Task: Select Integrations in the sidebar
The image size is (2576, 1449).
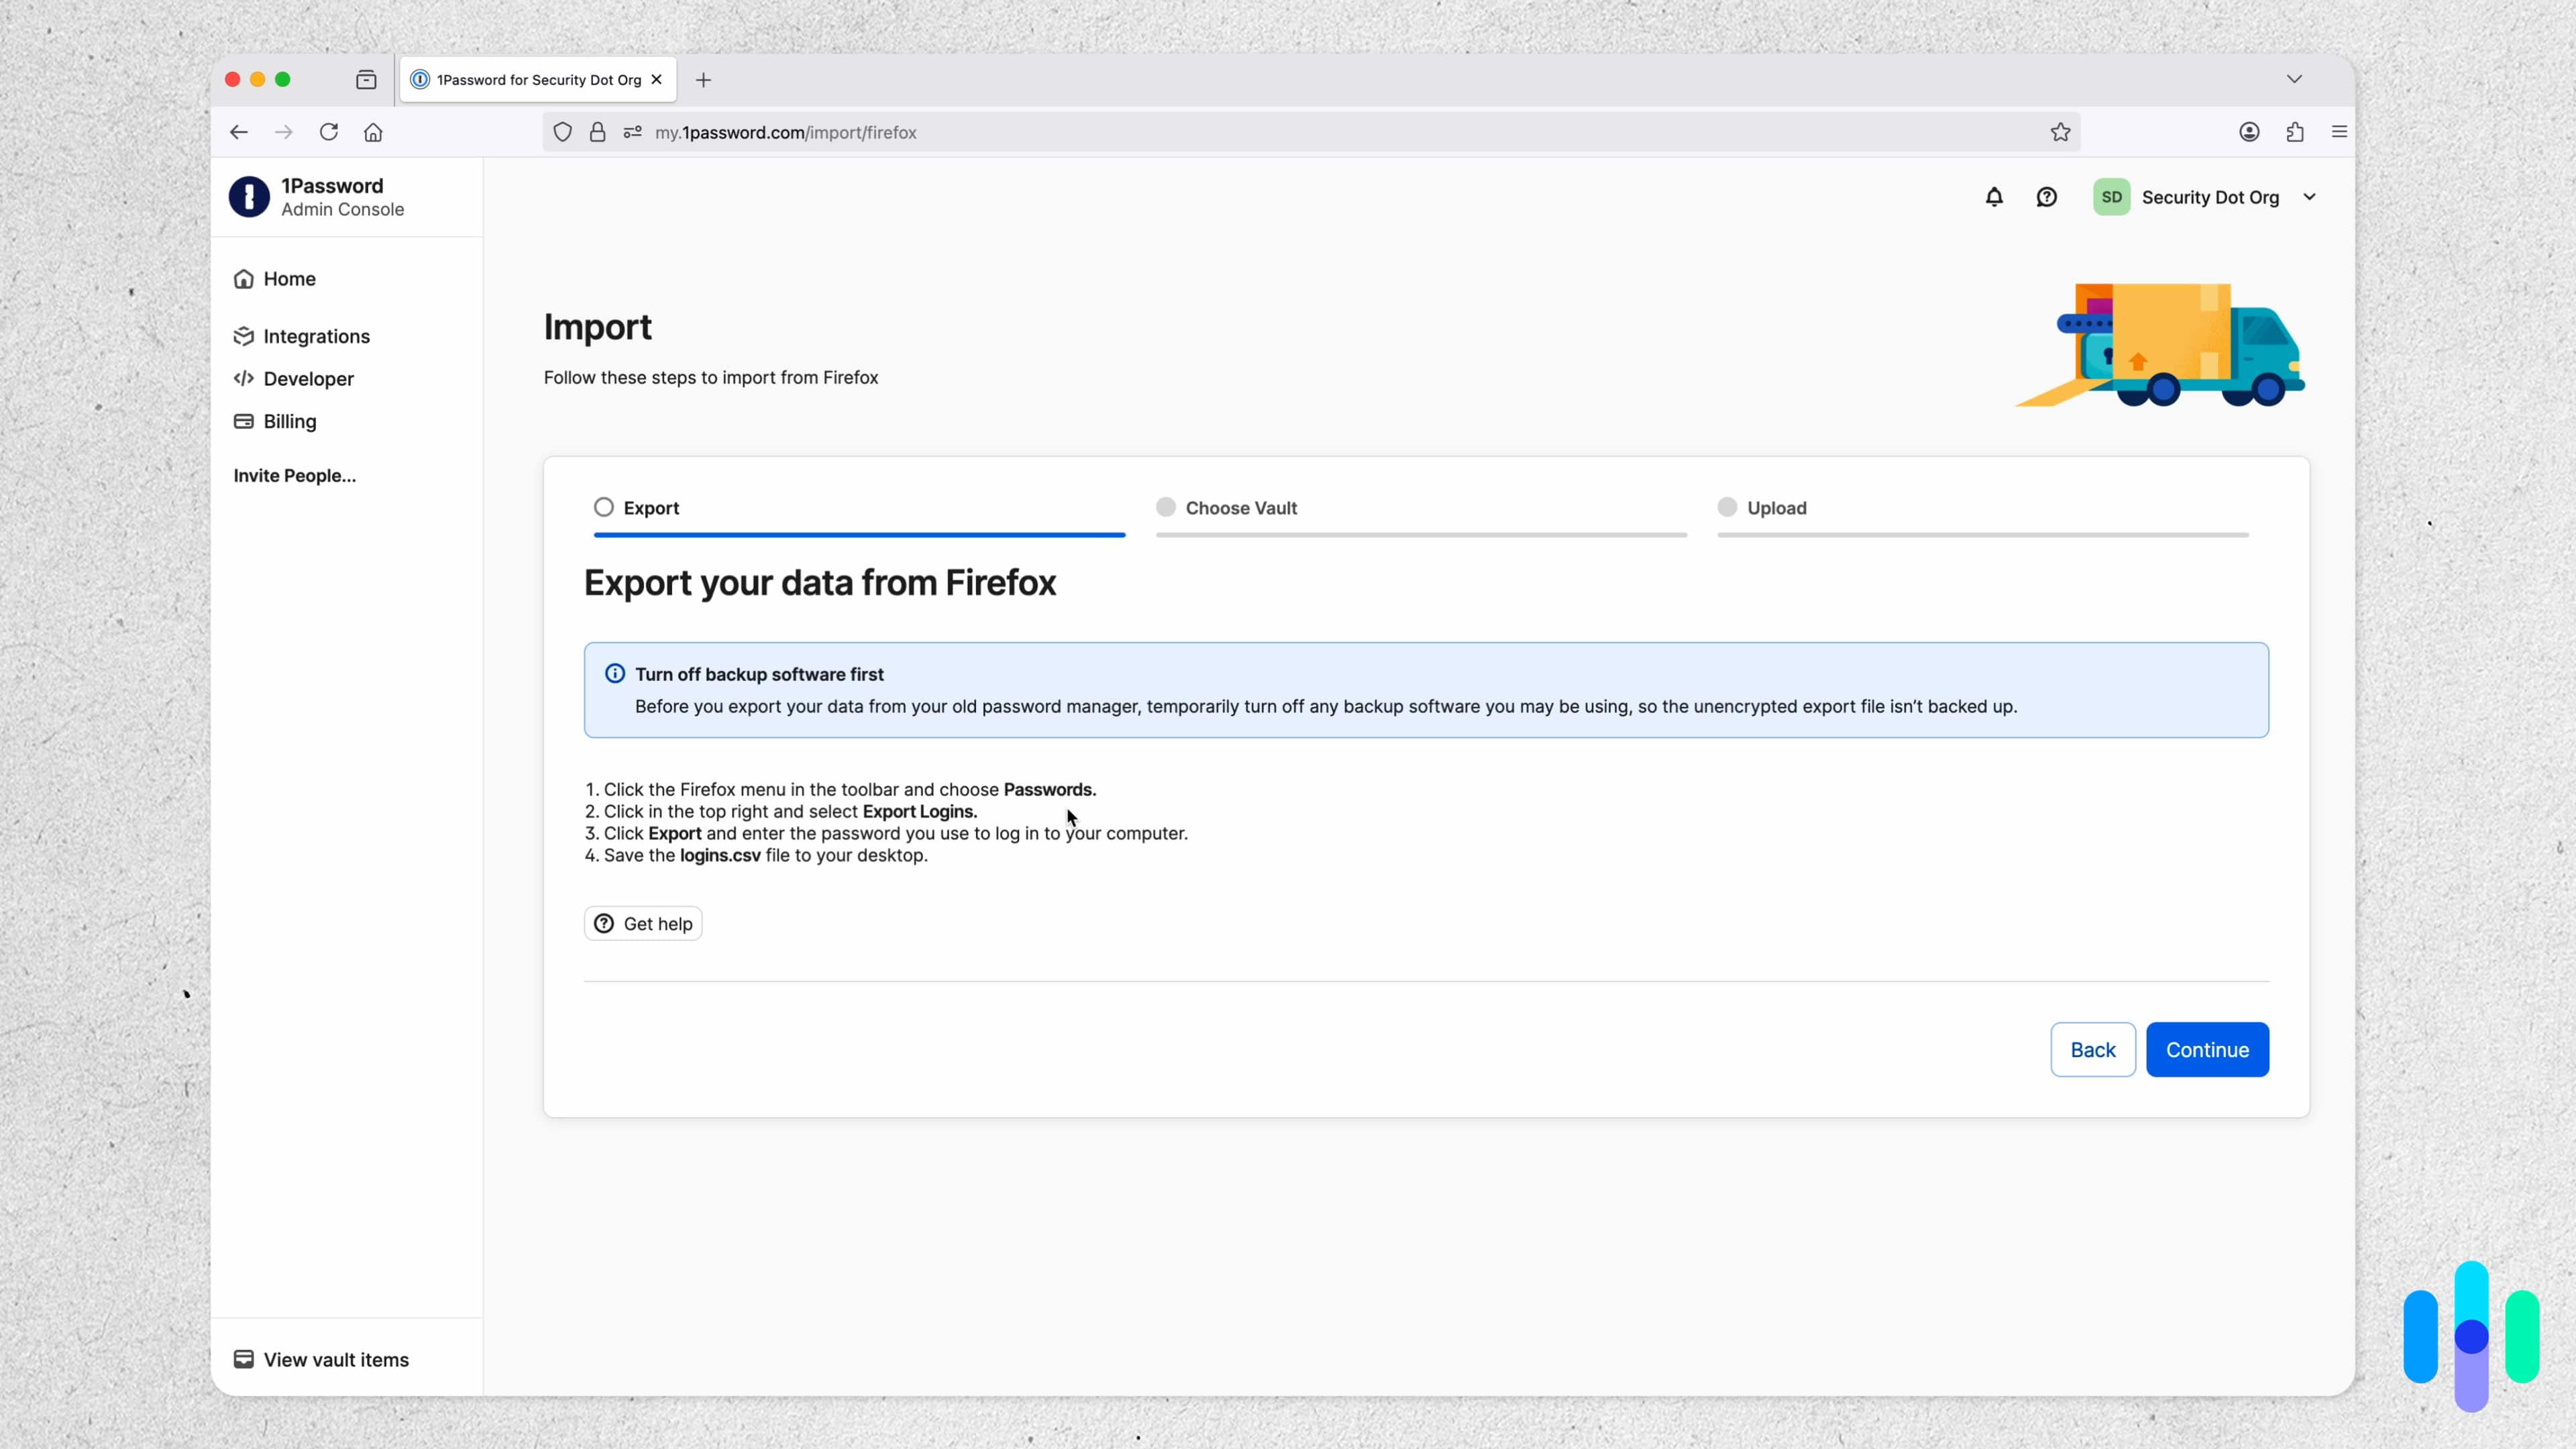Action: 316,336
